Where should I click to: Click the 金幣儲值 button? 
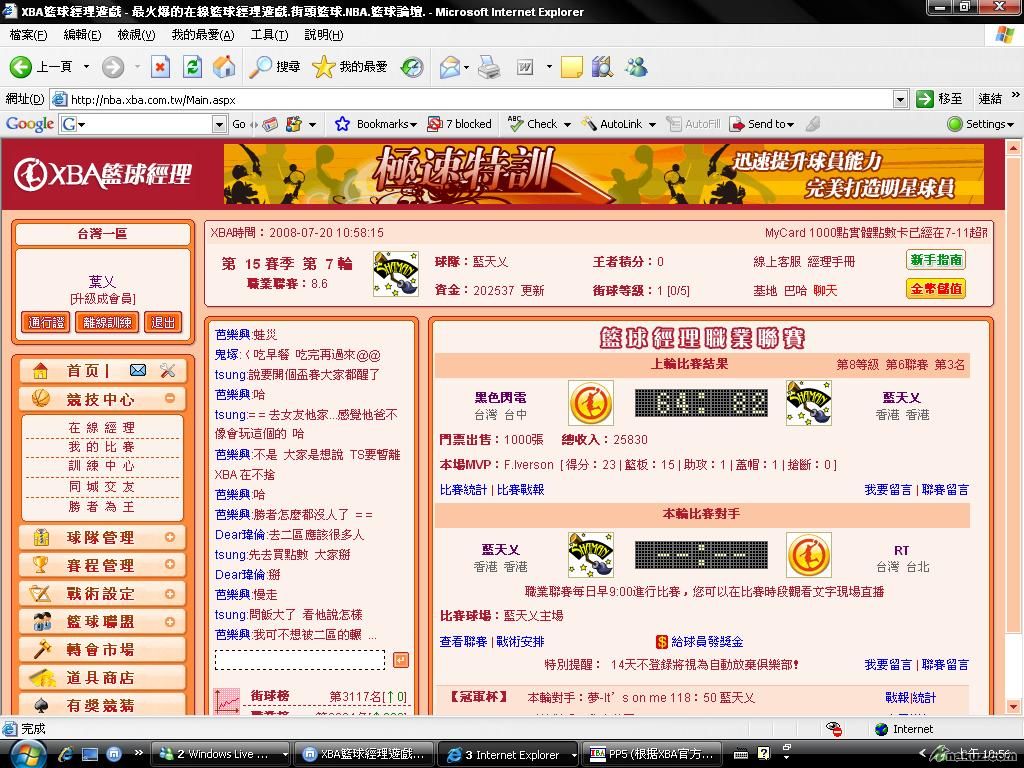[936, 289]
